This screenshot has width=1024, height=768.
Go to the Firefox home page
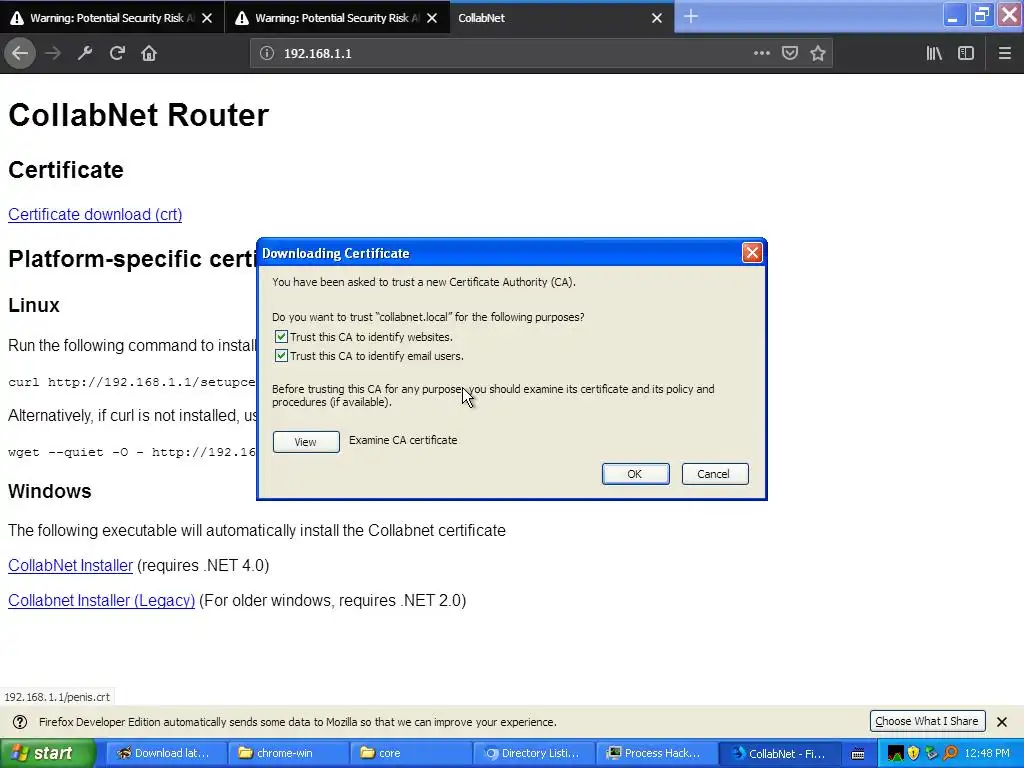click(x=149, y=53)
